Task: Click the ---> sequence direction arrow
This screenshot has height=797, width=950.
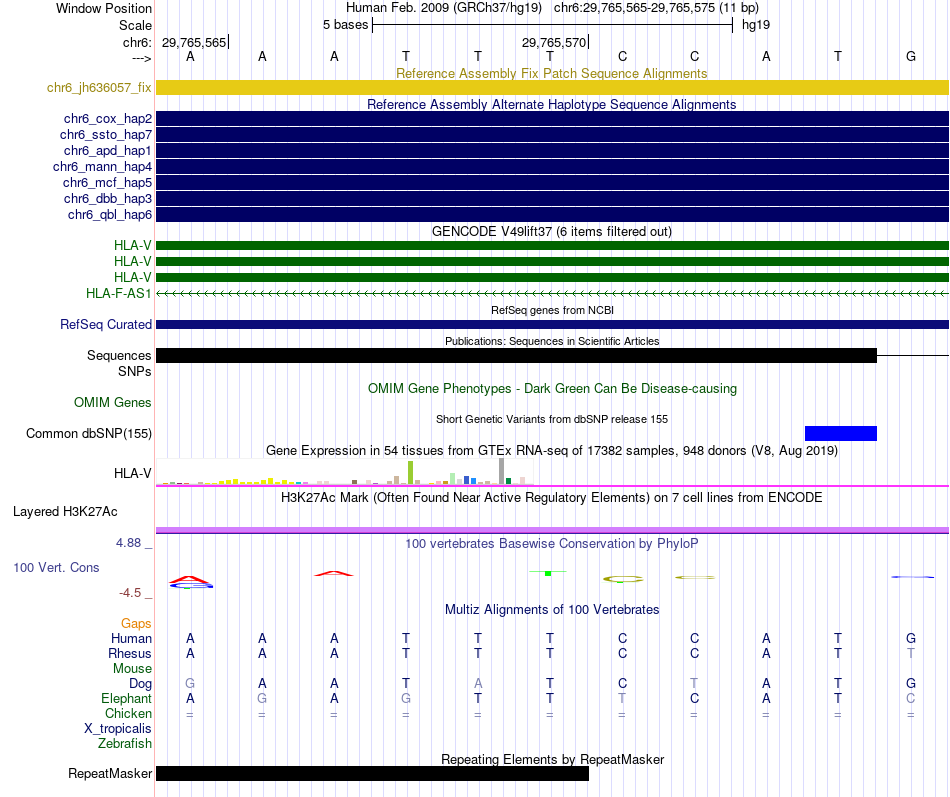Action: pos(142,58)
